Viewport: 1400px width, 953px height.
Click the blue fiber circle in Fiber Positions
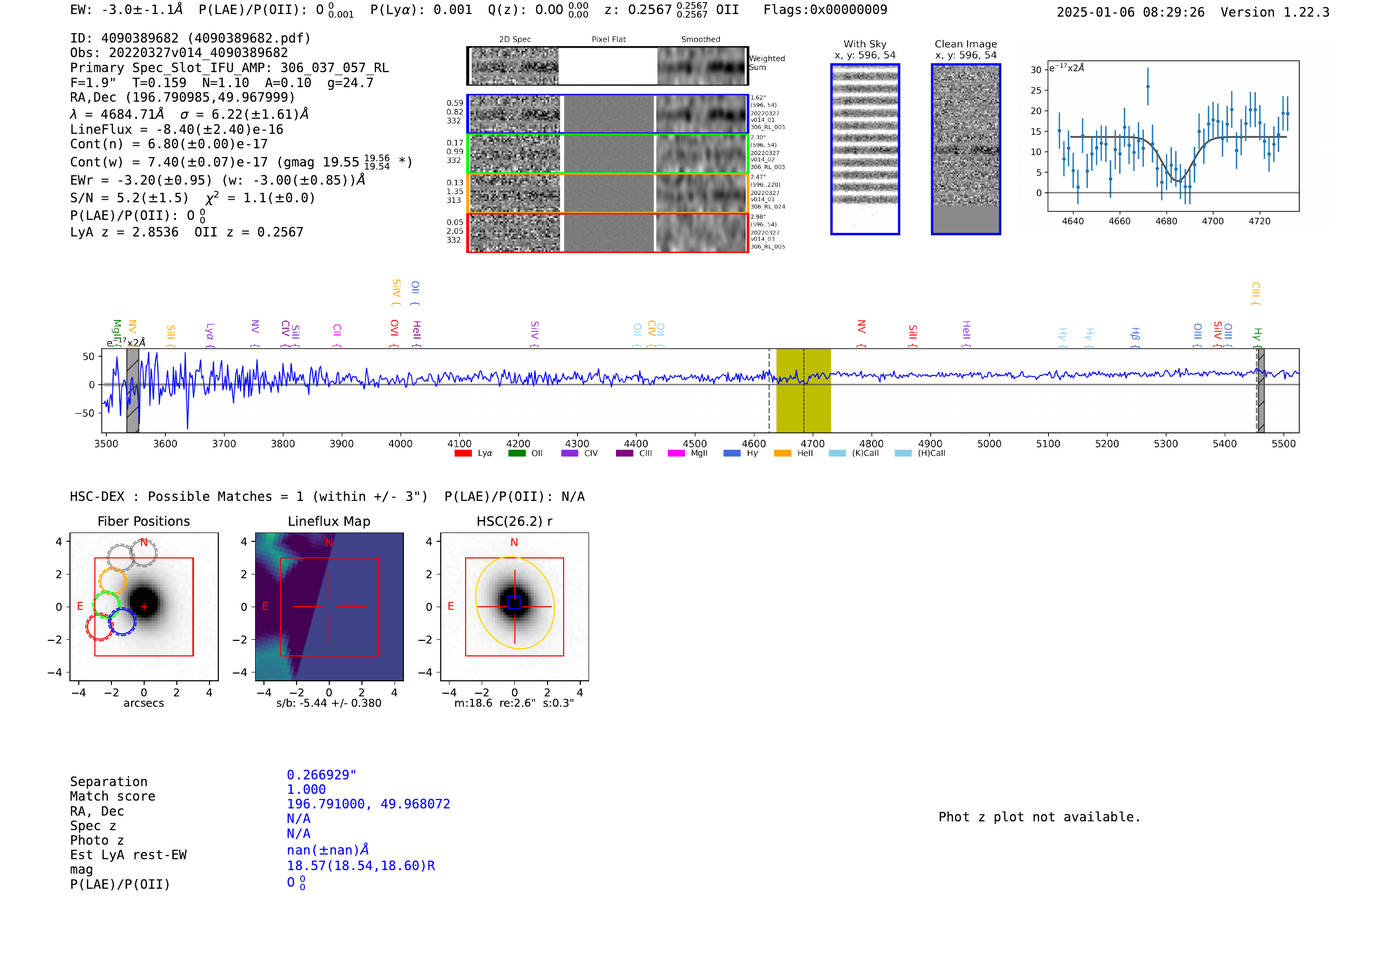[122, 621]
